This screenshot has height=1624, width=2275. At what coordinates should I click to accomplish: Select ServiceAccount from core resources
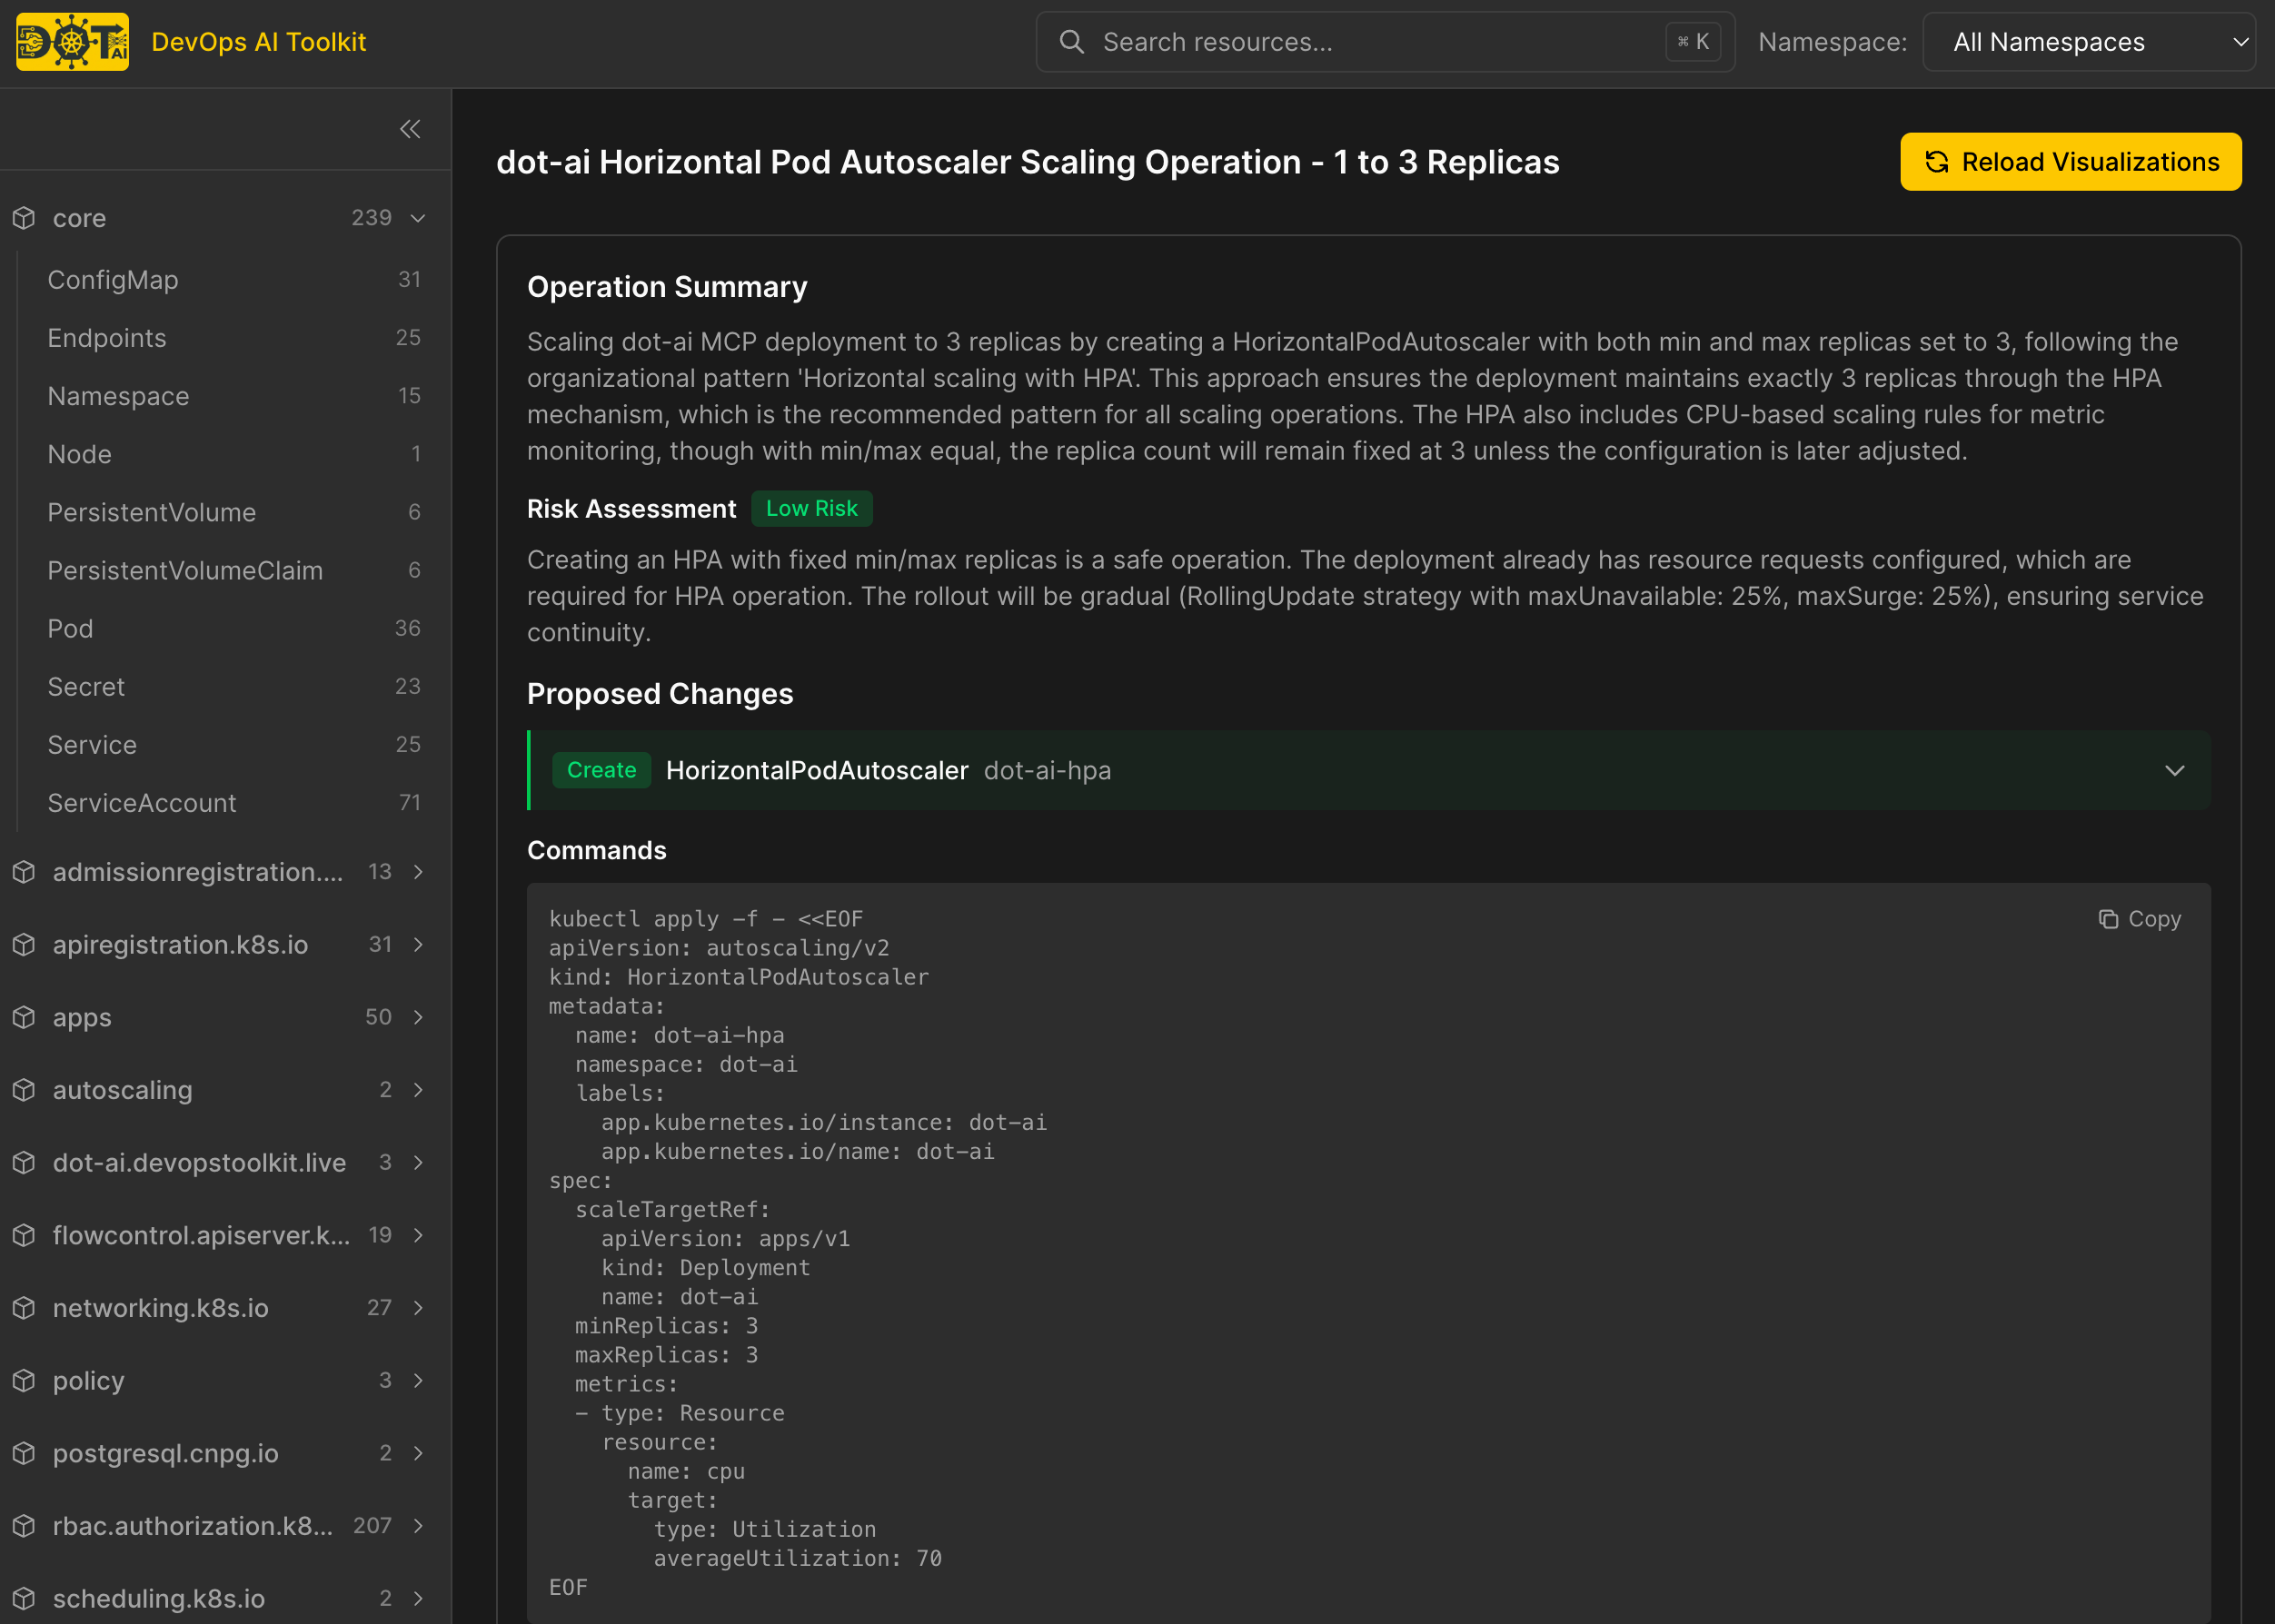pos(142,803)
